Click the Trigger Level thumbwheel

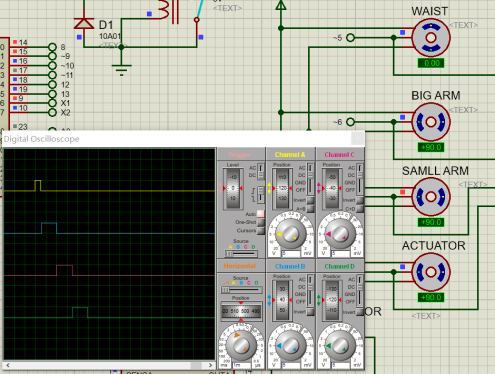(233, 189)
